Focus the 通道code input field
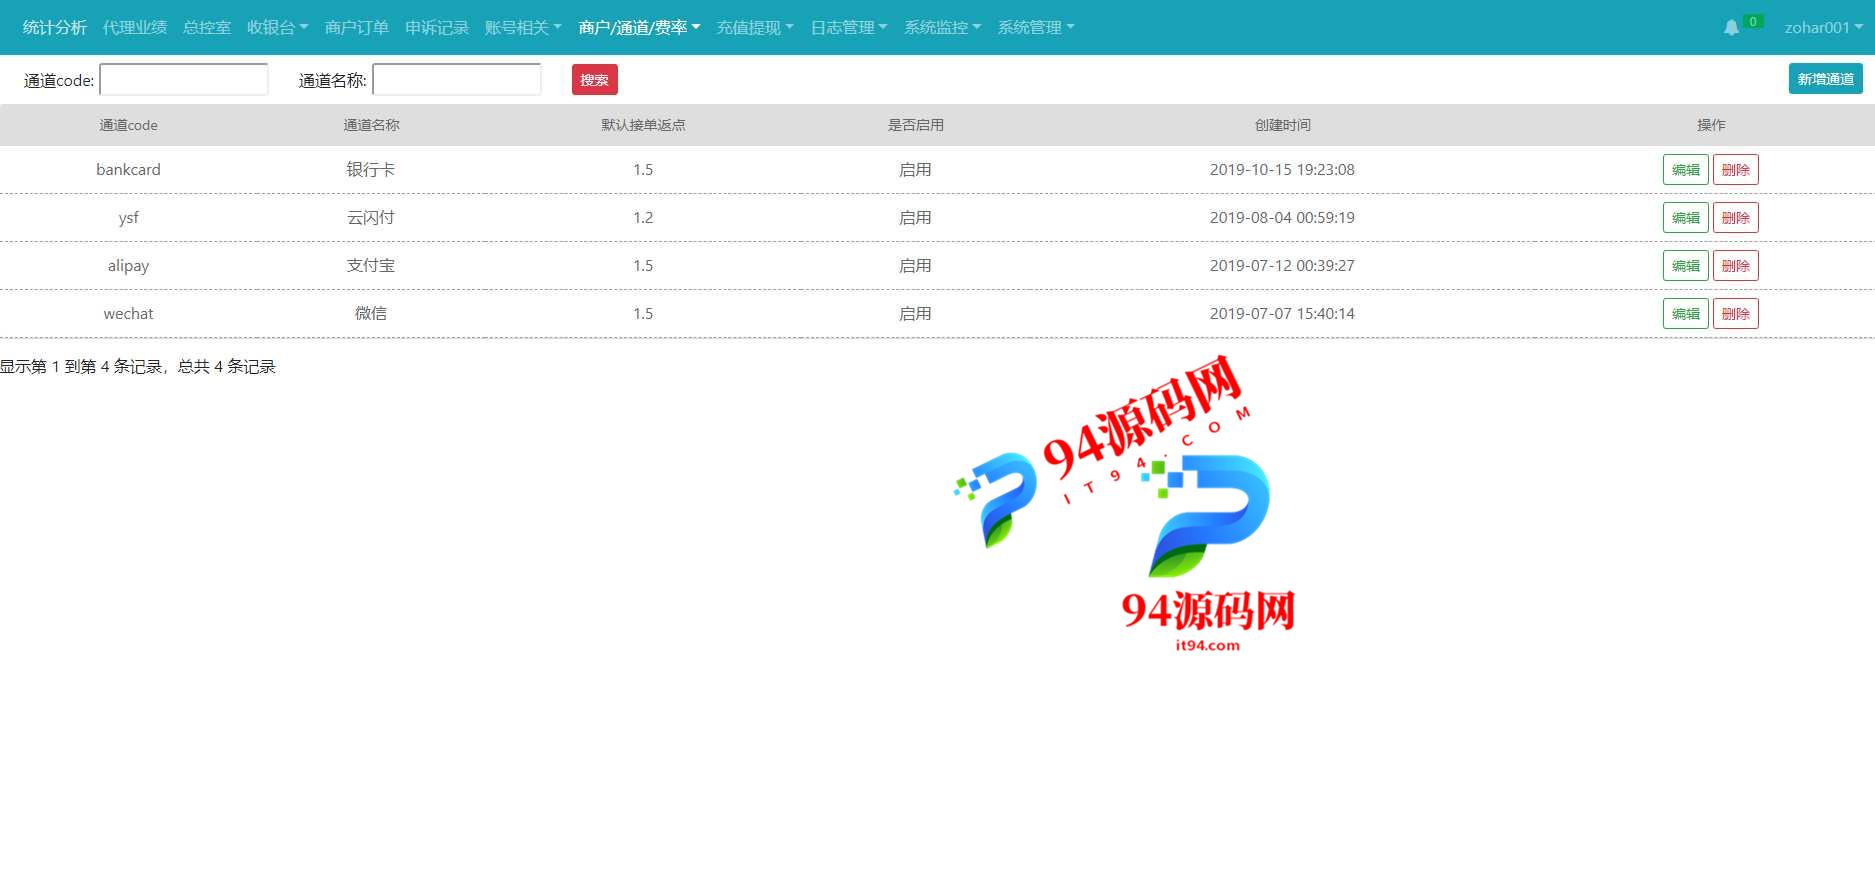 click(184, 79)
